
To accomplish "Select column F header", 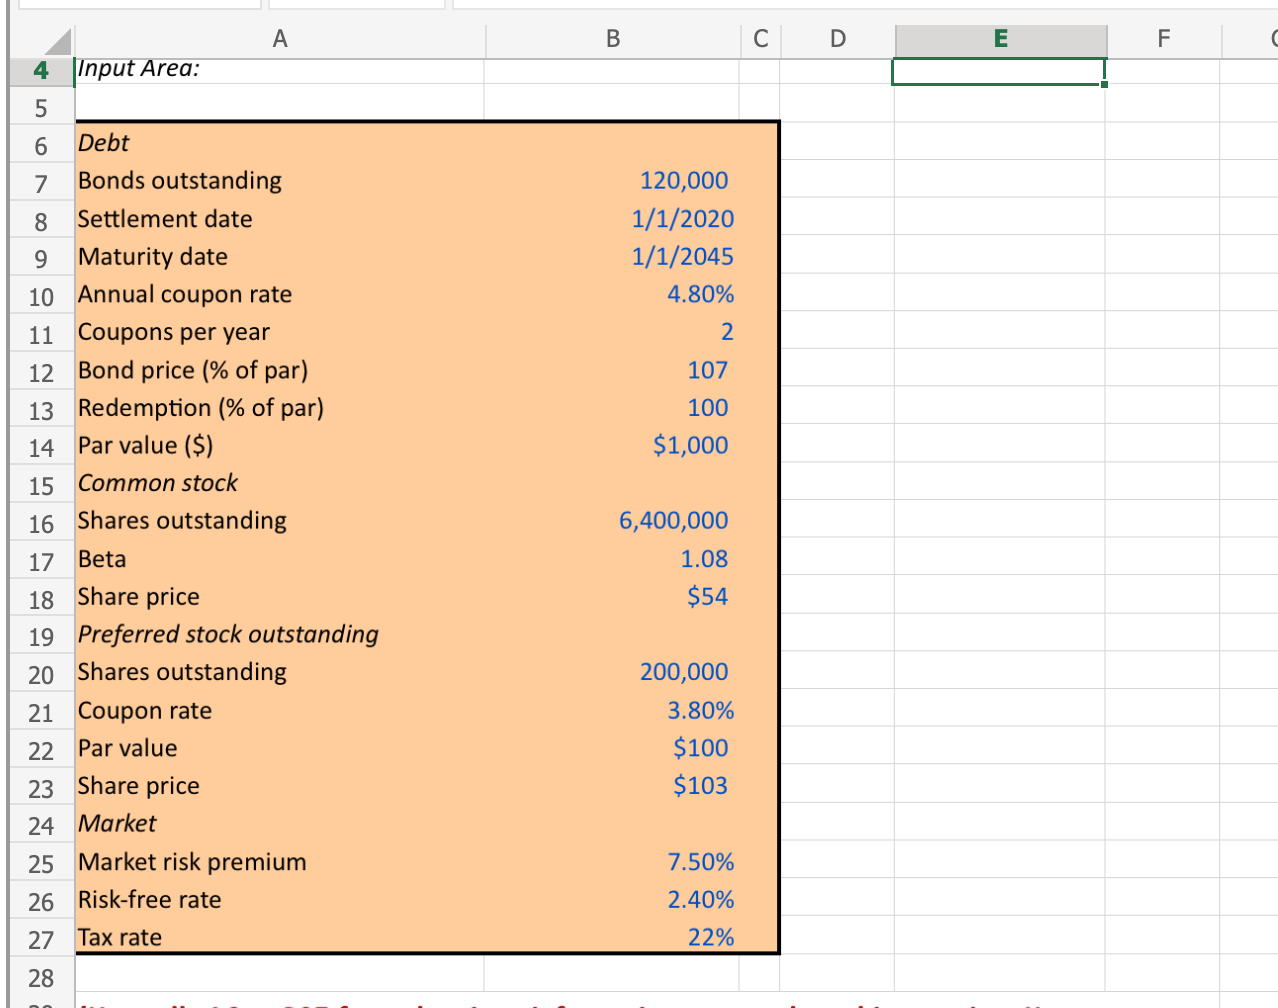I will click(x=1163, y=39).
